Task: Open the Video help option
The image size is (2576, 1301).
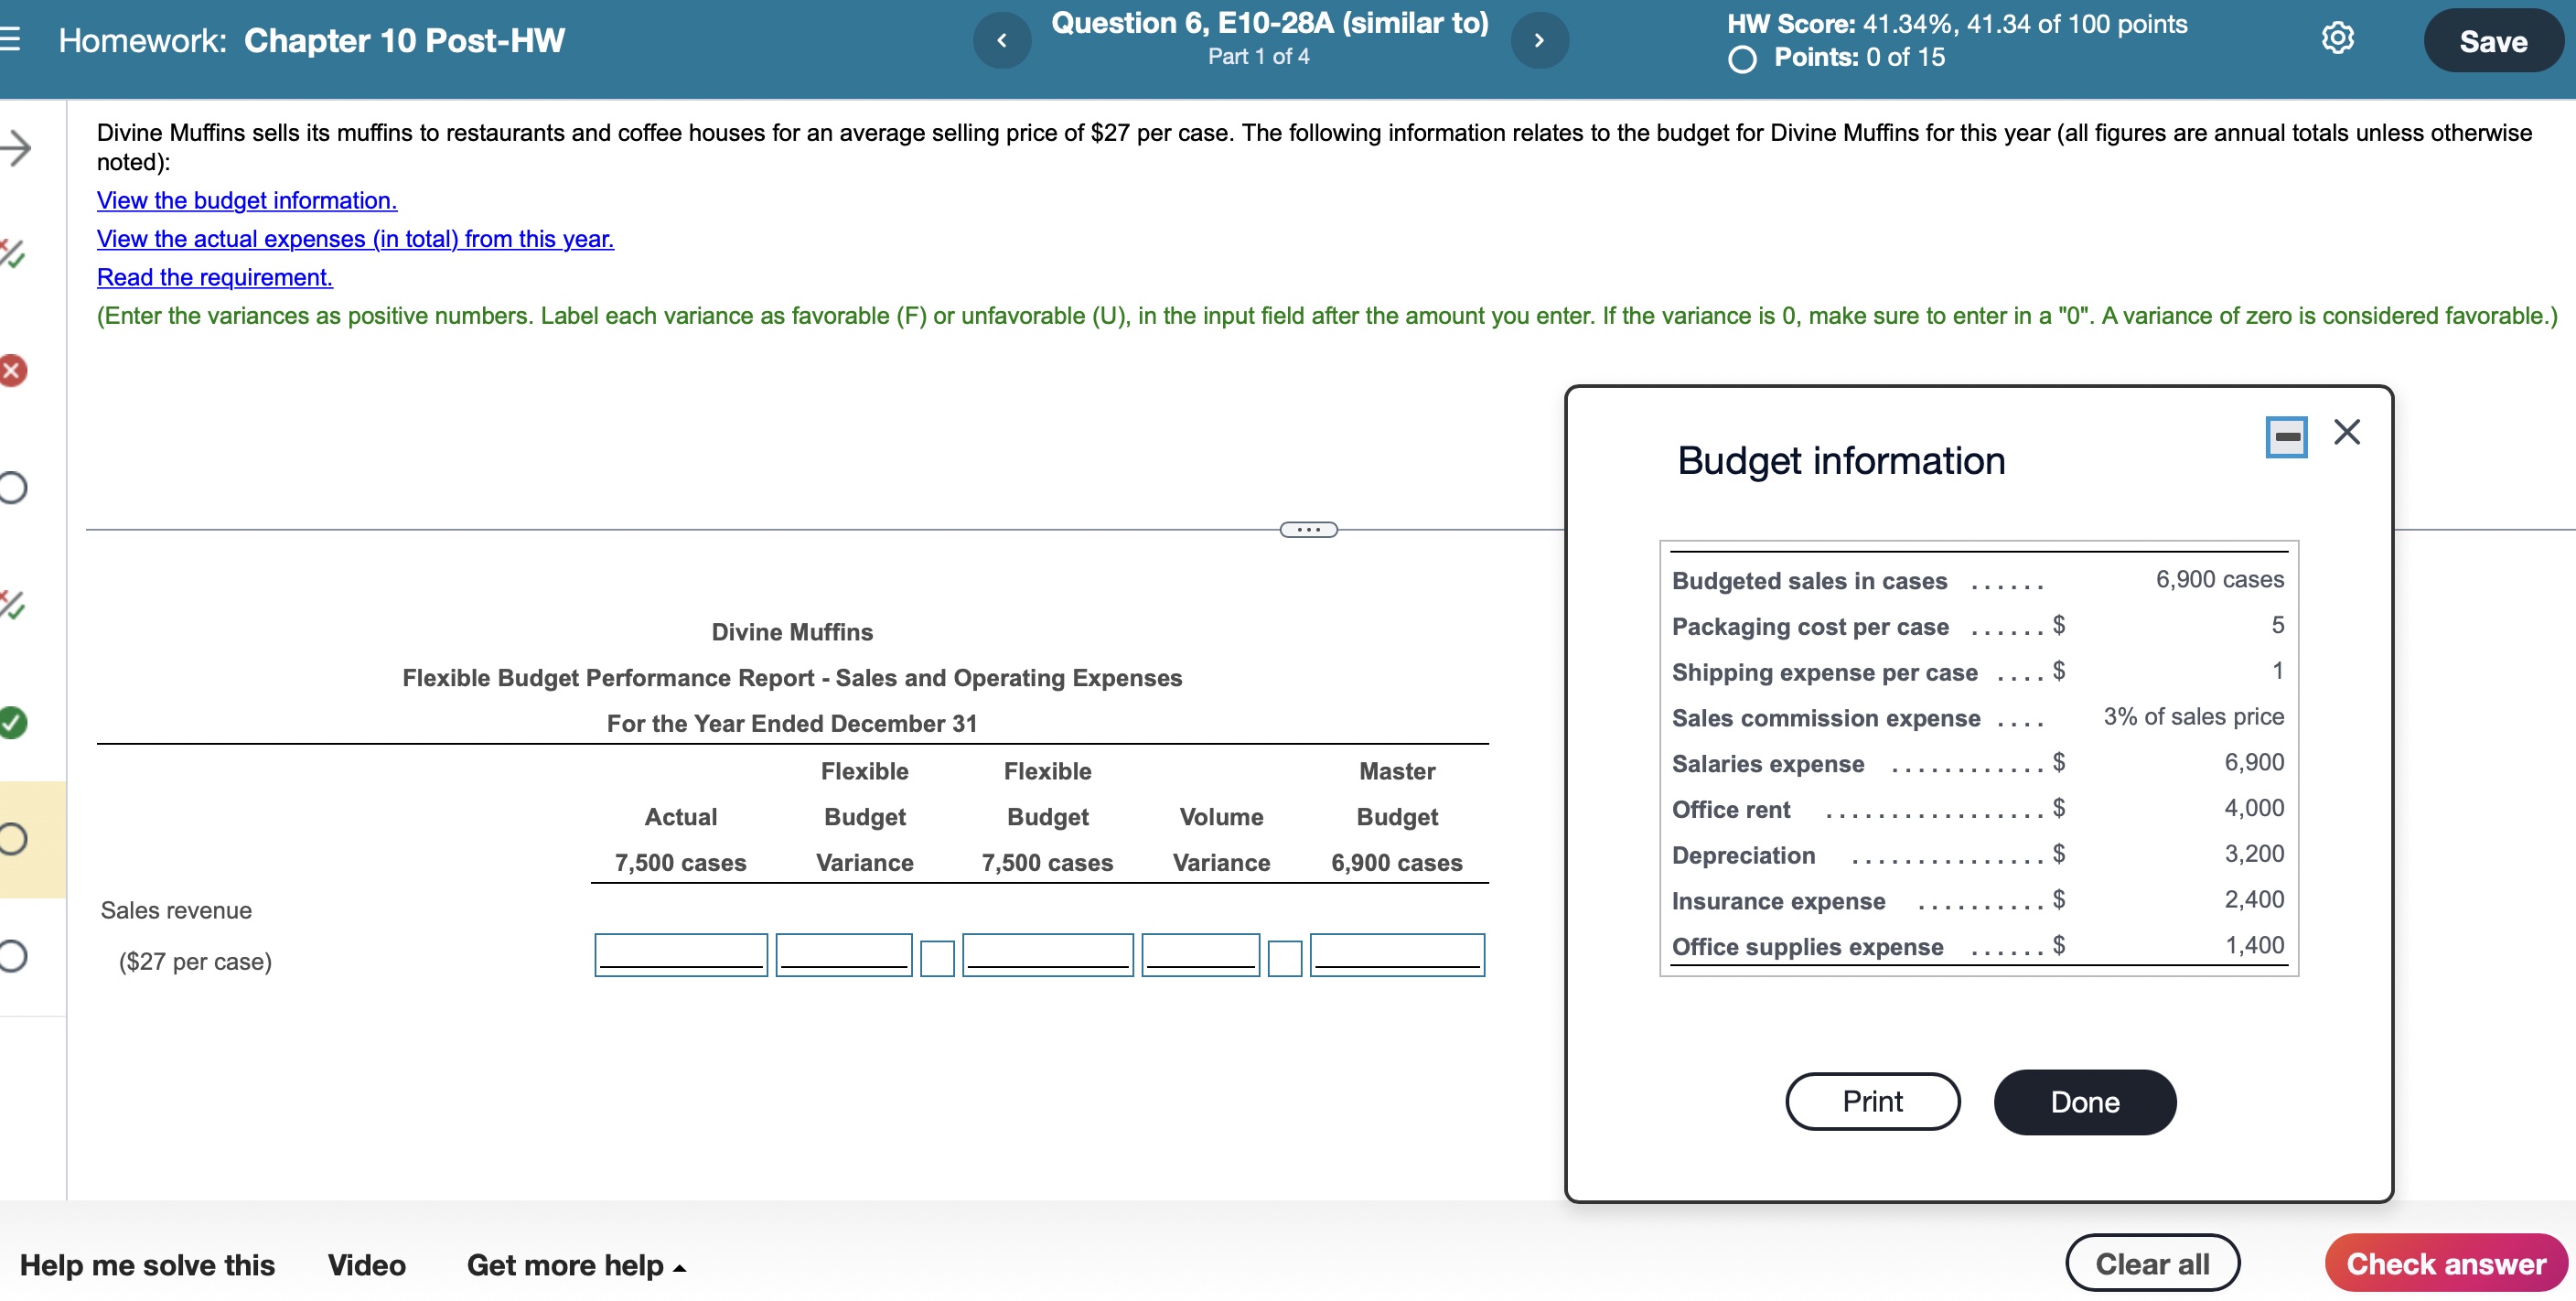Action: pyautogui.click(x=366, y=1265)
